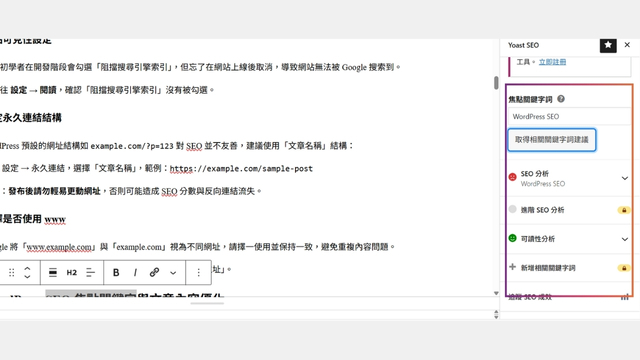Click the example.com/?p=123 code text
Viewport: 640px width, 360px height.
[x=132, y=146]
